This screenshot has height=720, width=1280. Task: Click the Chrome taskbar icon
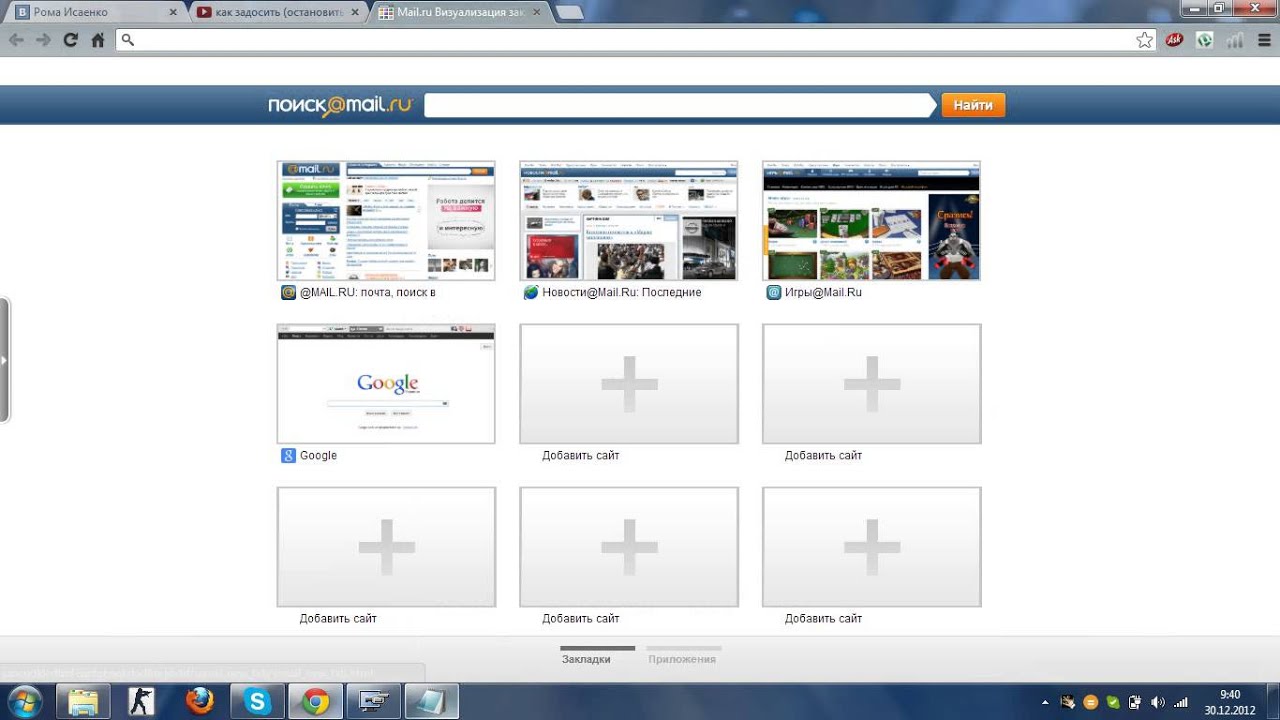click(x=315, y=702)
